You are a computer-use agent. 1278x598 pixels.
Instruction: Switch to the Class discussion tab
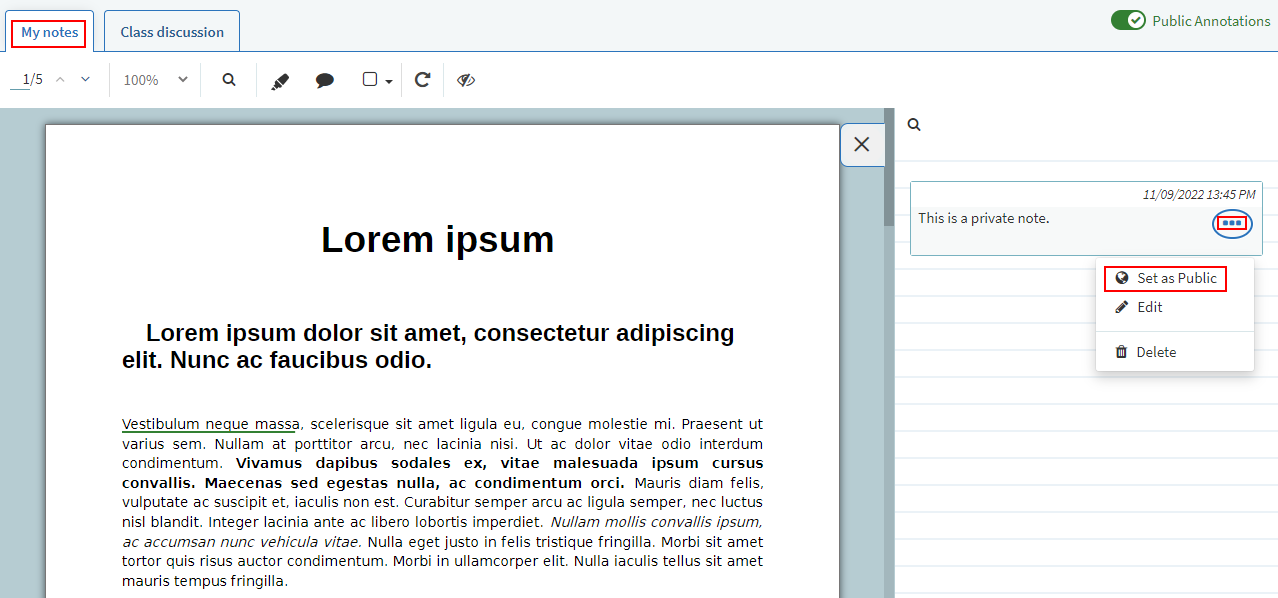[x=172, y=32]
